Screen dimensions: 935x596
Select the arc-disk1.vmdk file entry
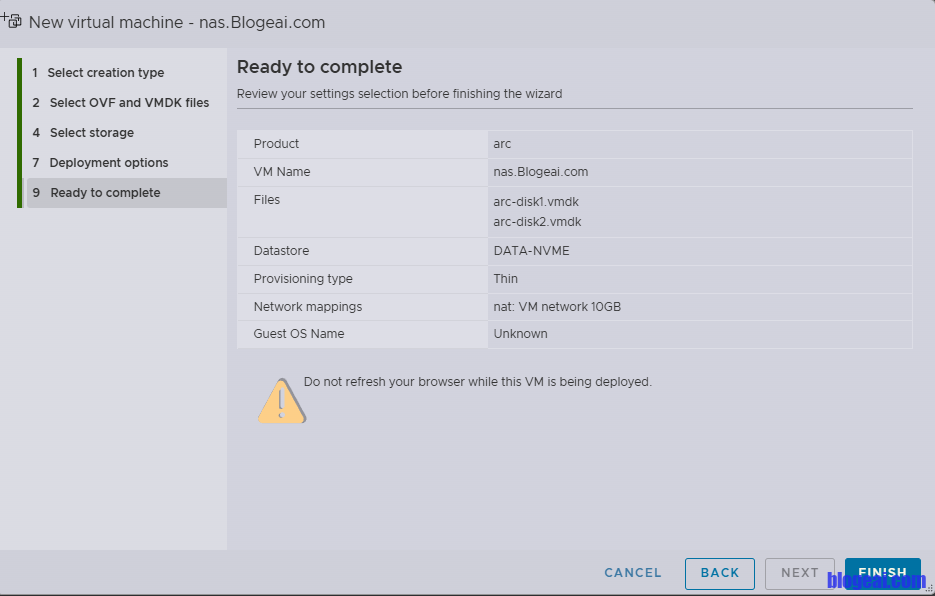pos(536,202)
